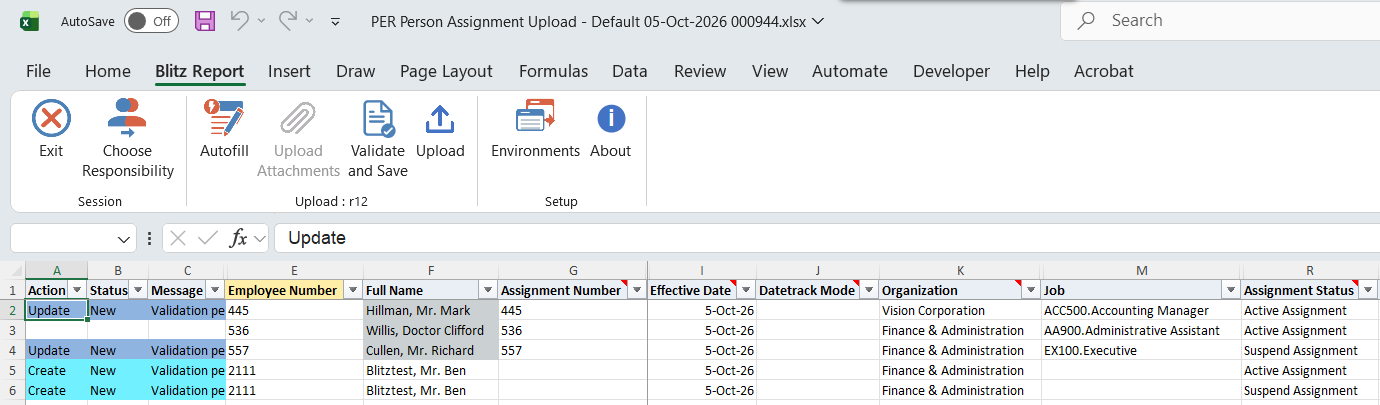The width and height of the screenshot is (1380, 405).
Task: Click cell Willis, Doctor Clifford
Action: 431,330
